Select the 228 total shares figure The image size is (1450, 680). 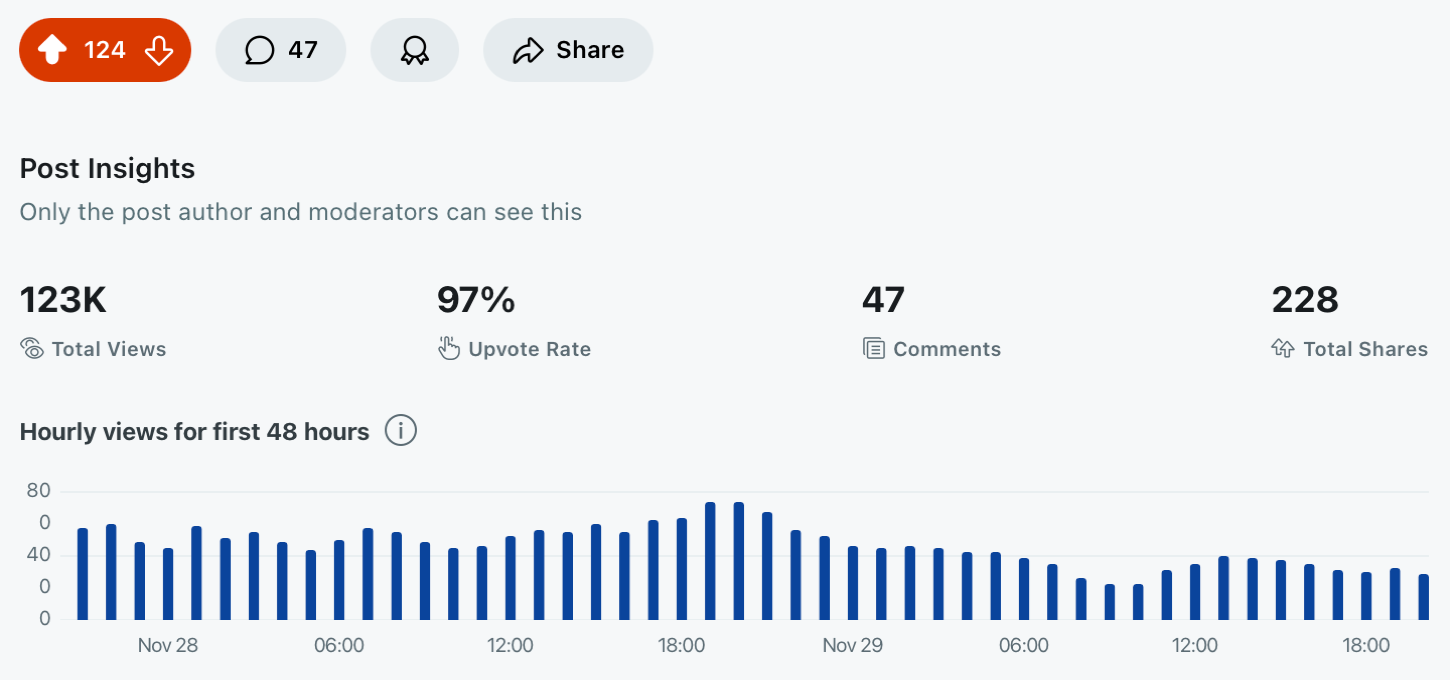(1305, 299)
